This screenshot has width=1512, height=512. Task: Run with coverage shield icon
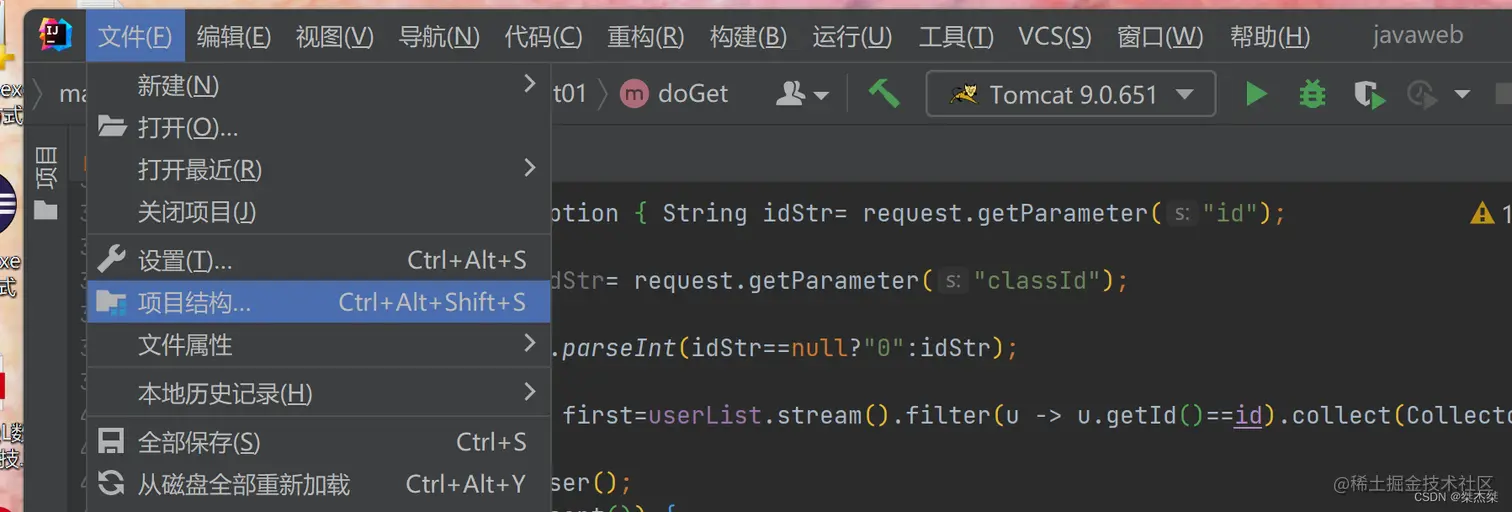[x=1368, y=95]
